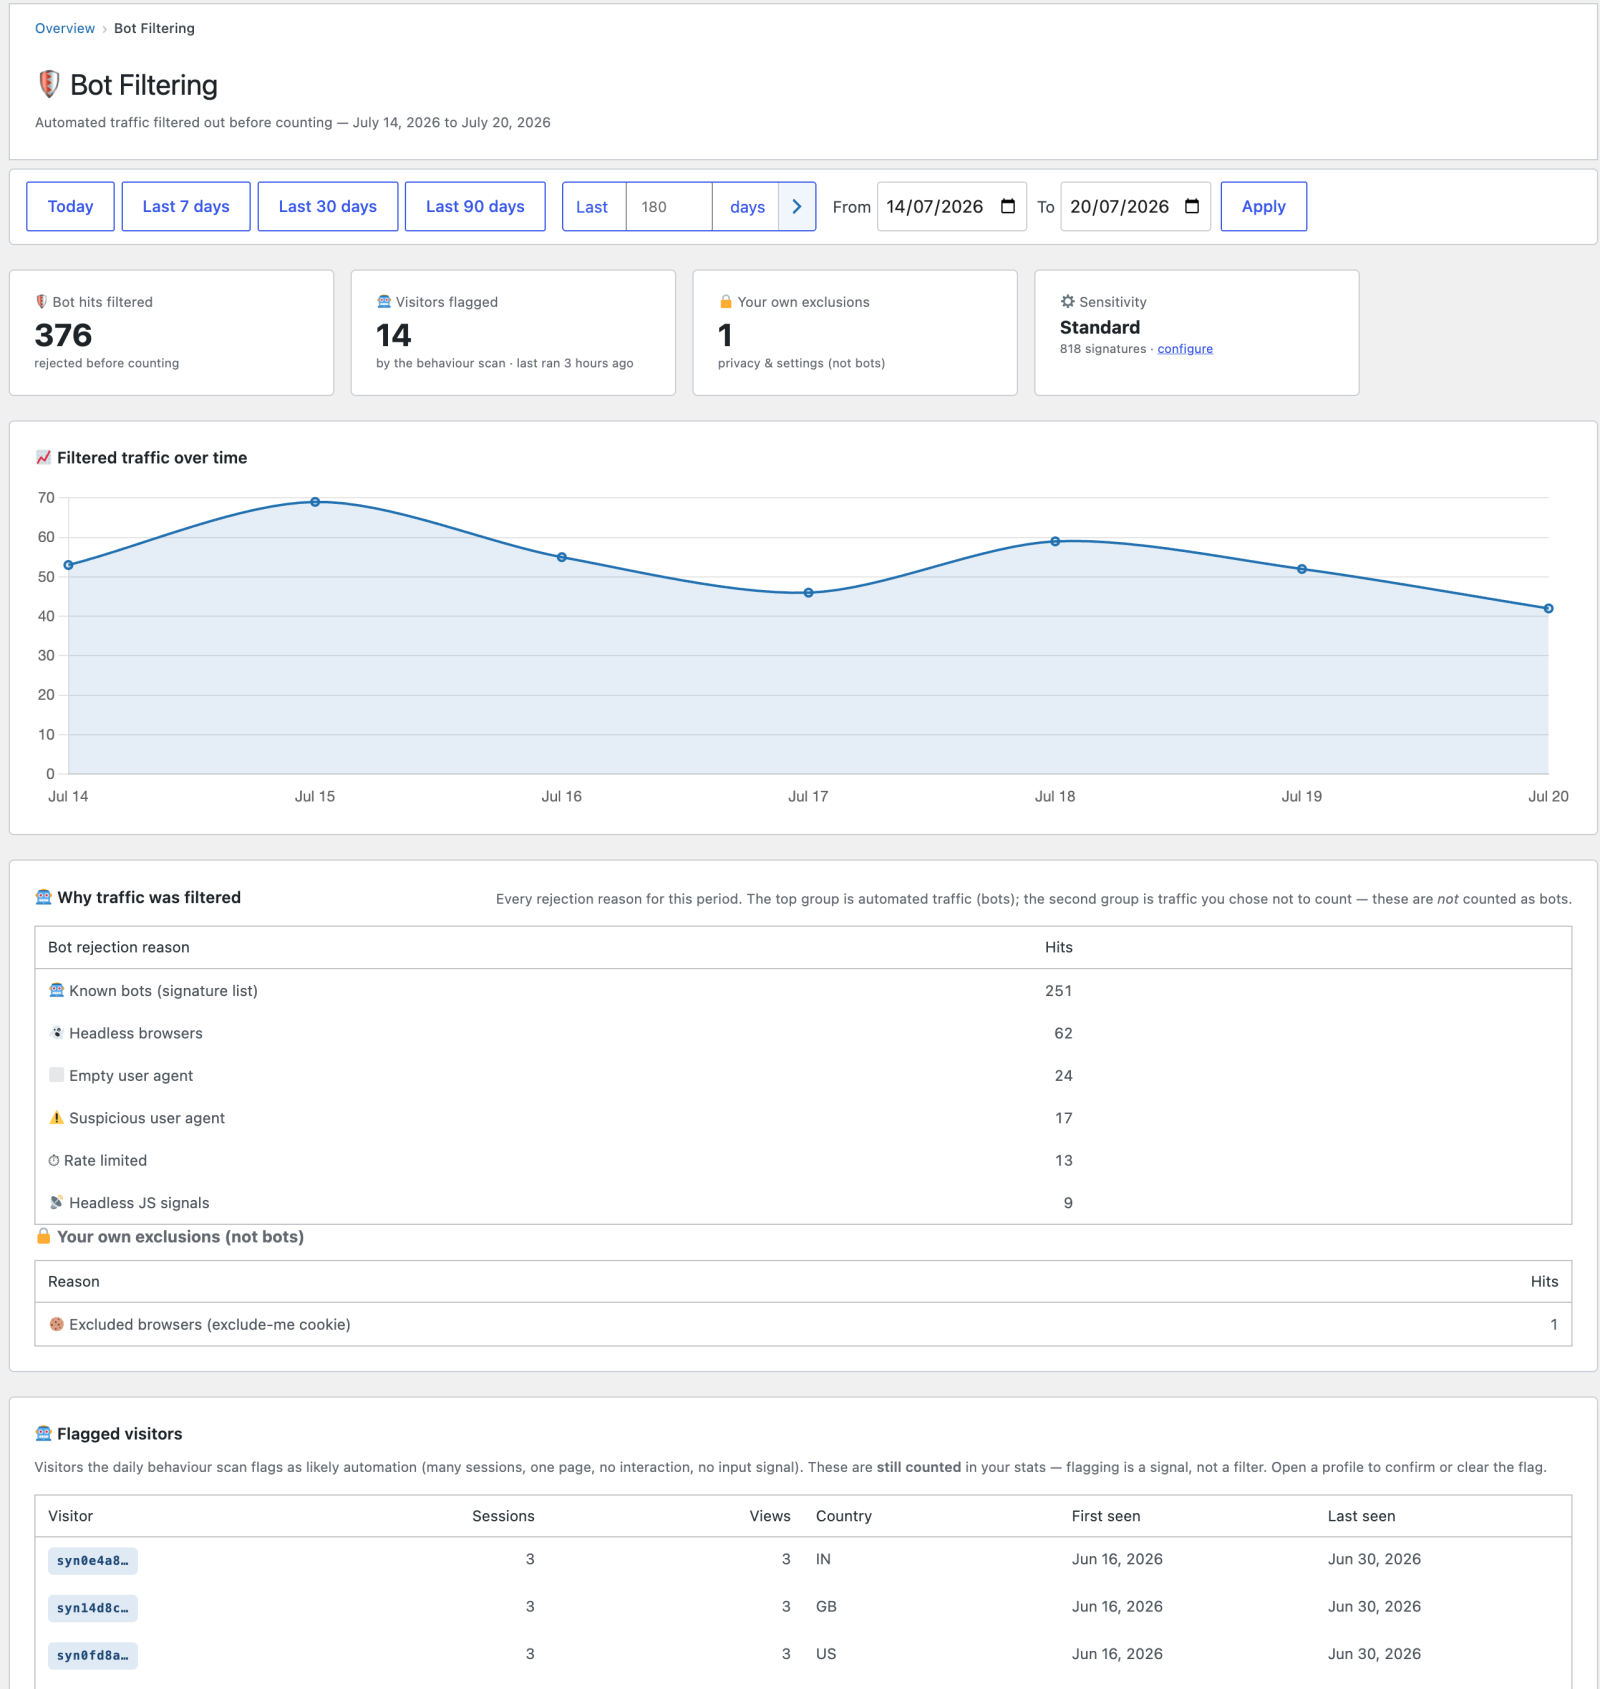Click the Headless browsers row icon
Image resolution: width=1600 pixels, height=1689 pixels.
(x=56, y=1033)
